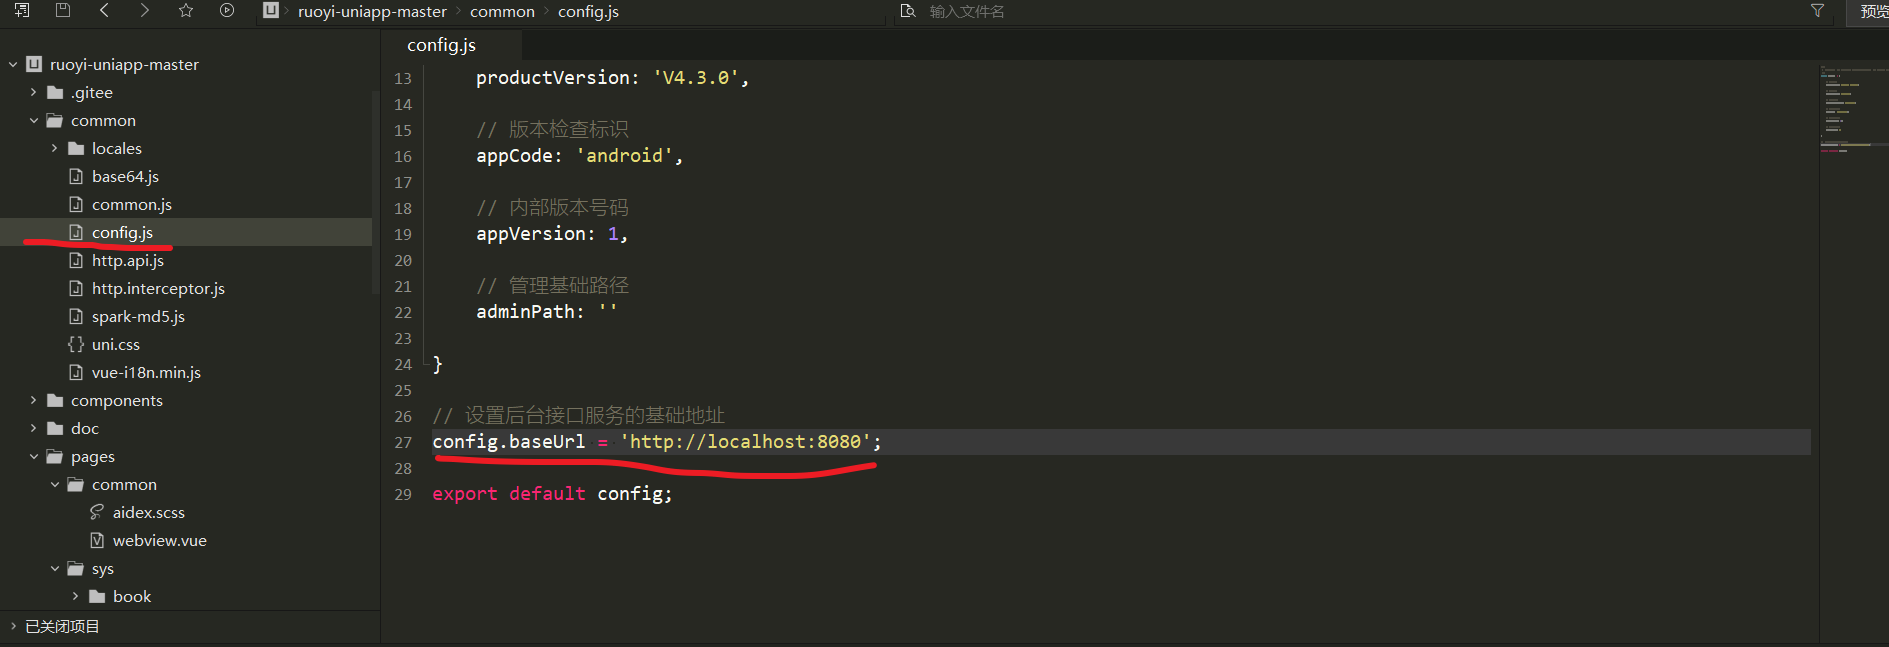The image size is (1889, 647).
Task: Expand the 已关闭项目 section
Action: pyautogui.click(x=13, y=626)
